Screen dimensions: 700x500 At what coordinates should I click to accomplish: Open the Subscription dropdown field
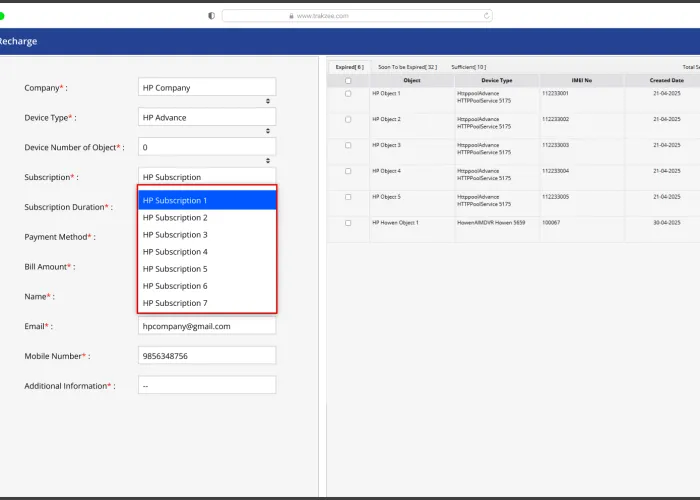point(207,177)
